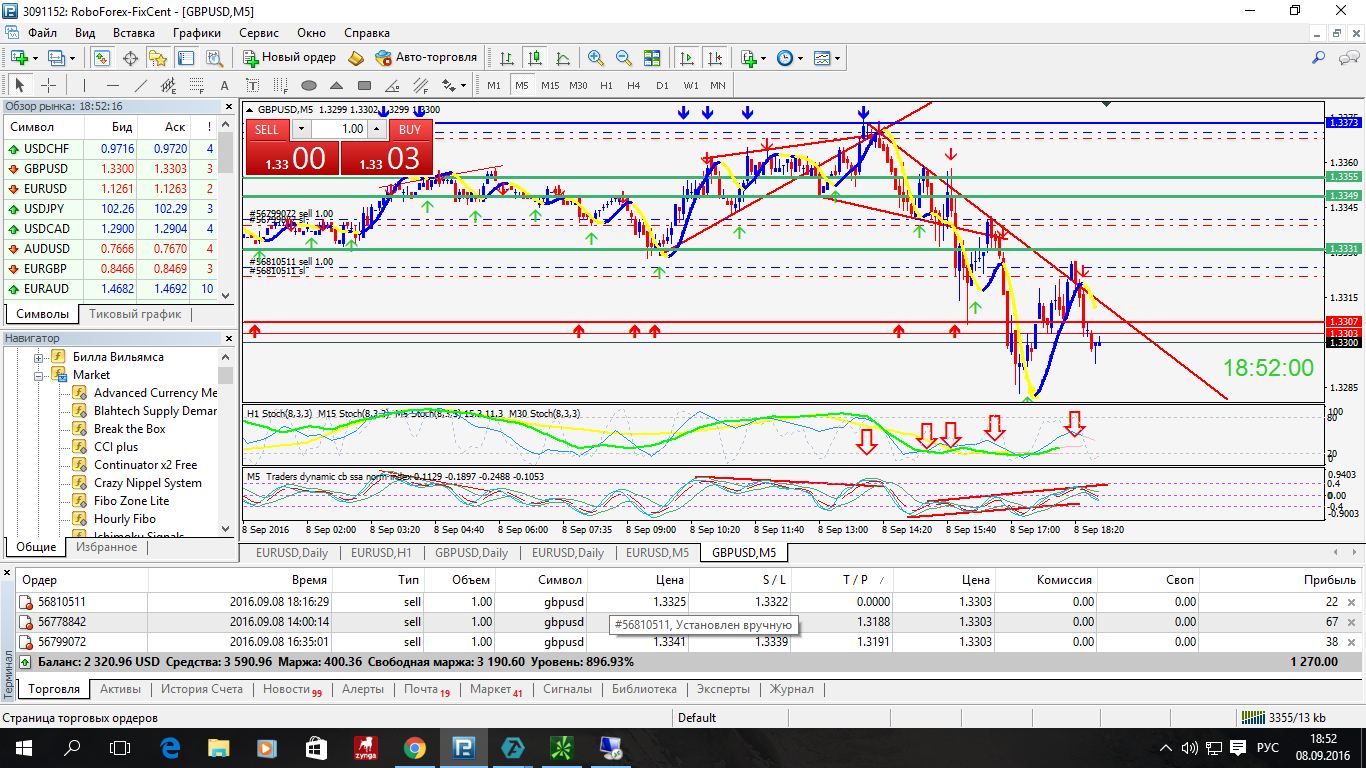Switch timeframe to H1
Image resolution: width=1366 pixels, height=768 pixels.
pos(606,85)
